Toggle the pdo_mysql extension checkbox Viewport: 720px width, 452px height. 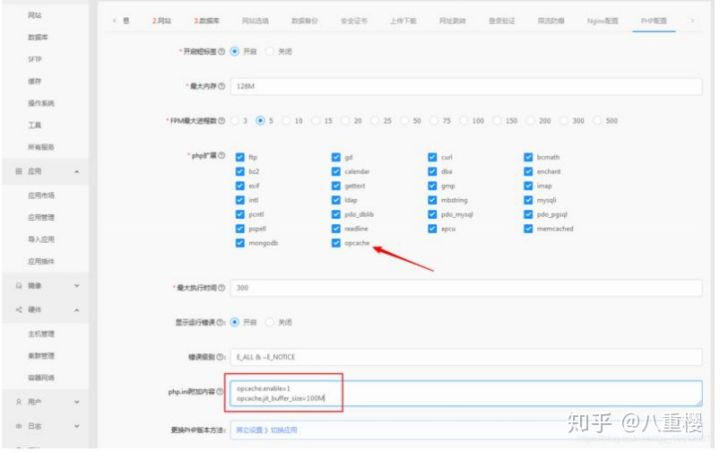click(433, 215)
